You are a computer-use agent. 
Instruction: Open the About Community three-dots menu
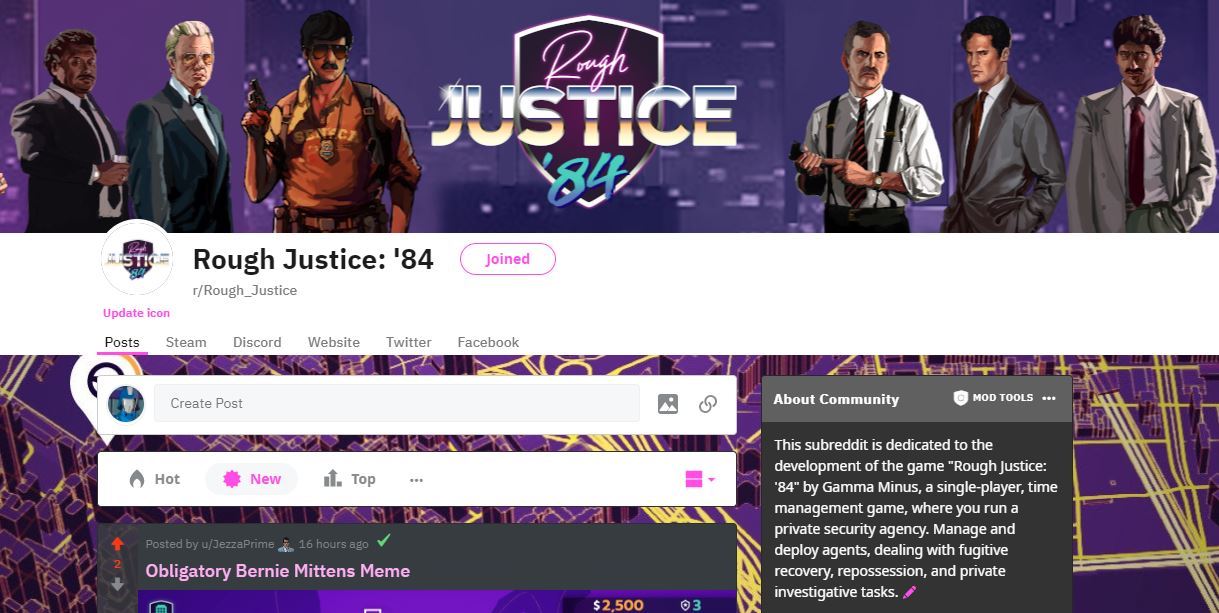[1048, 398]
